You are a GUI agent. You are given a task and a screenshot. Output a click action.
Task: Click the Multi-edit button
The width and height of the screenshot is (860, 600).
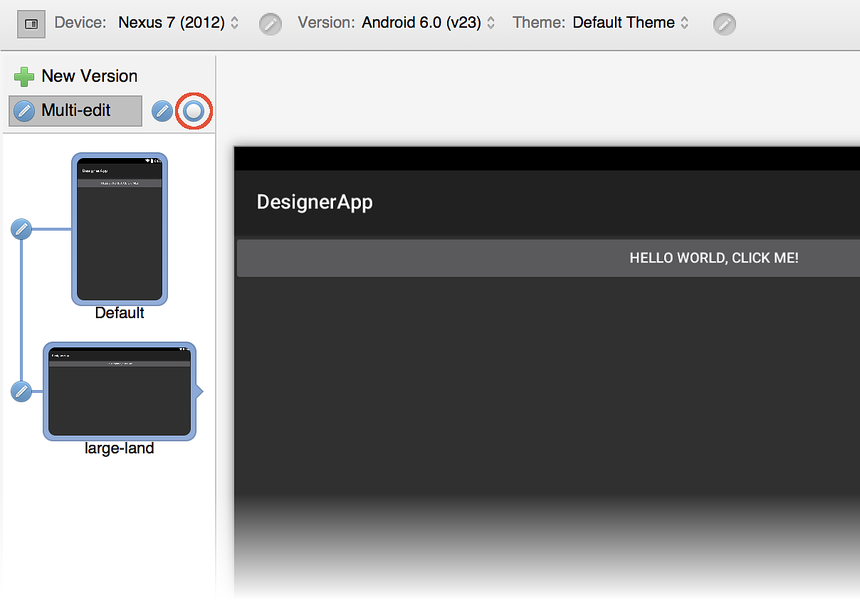coord(75,111)
